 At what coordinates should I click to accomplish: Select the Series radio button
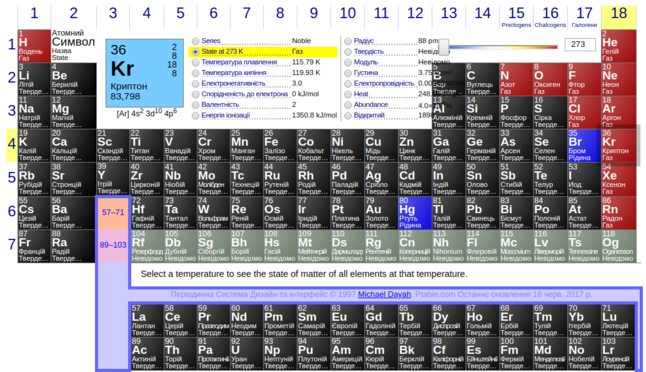tap(195, 41)
